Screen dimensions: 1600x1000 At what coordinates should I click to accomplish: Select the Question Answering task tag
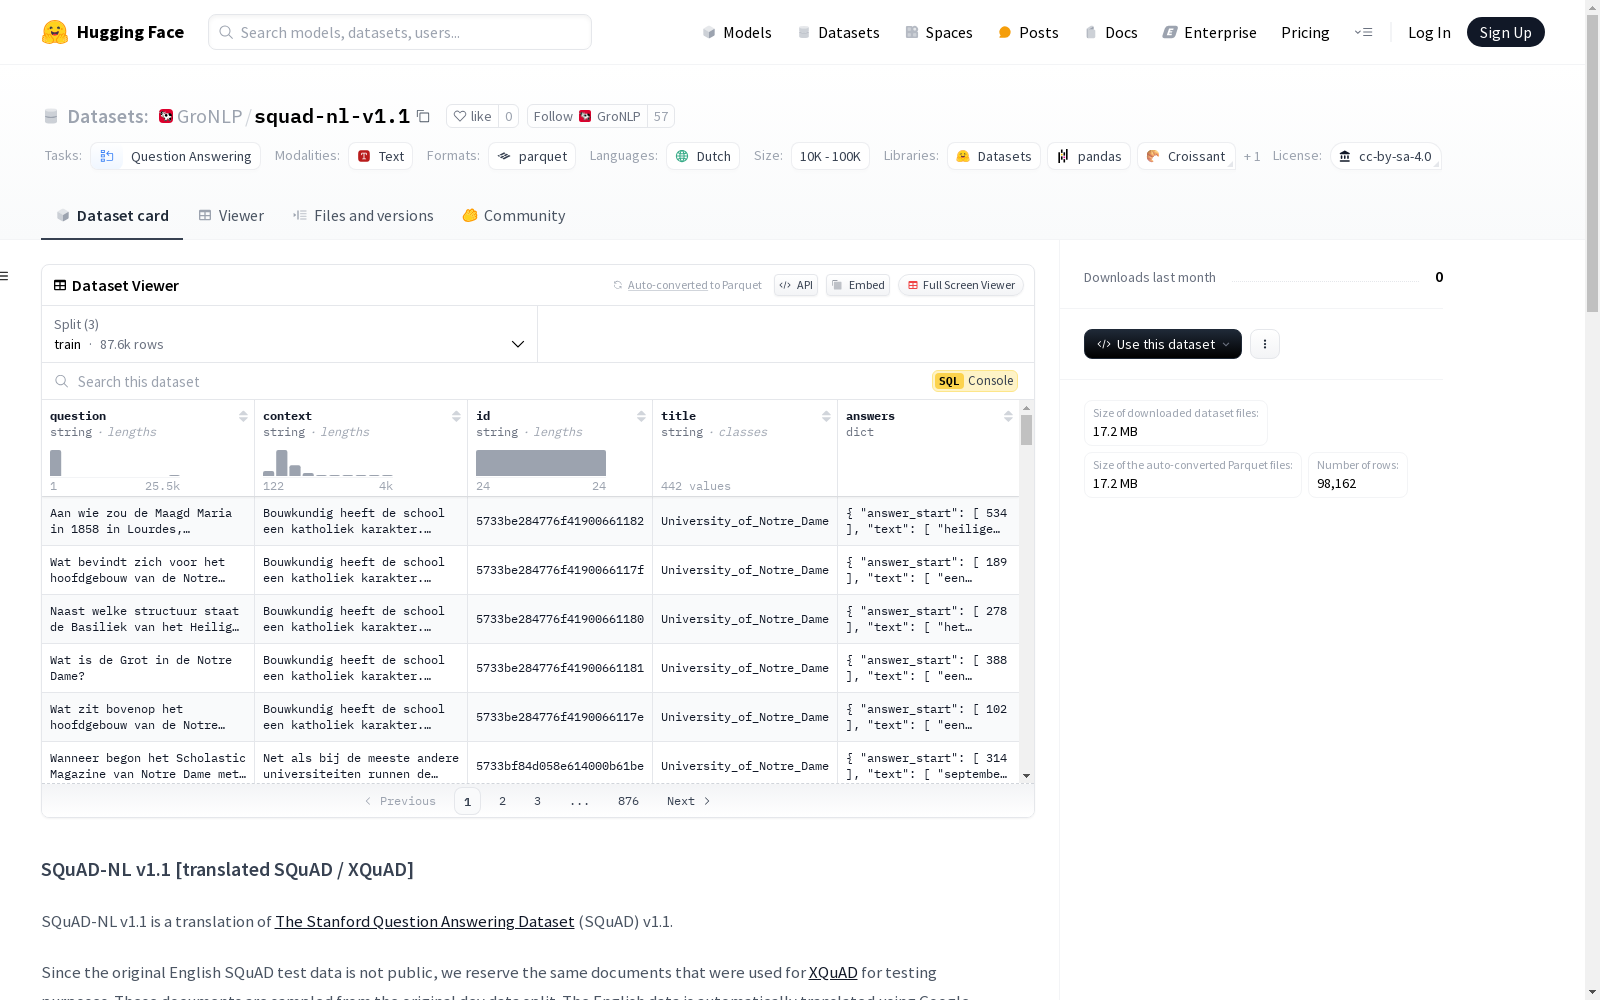pyautogui.click(x=176, y=156)
